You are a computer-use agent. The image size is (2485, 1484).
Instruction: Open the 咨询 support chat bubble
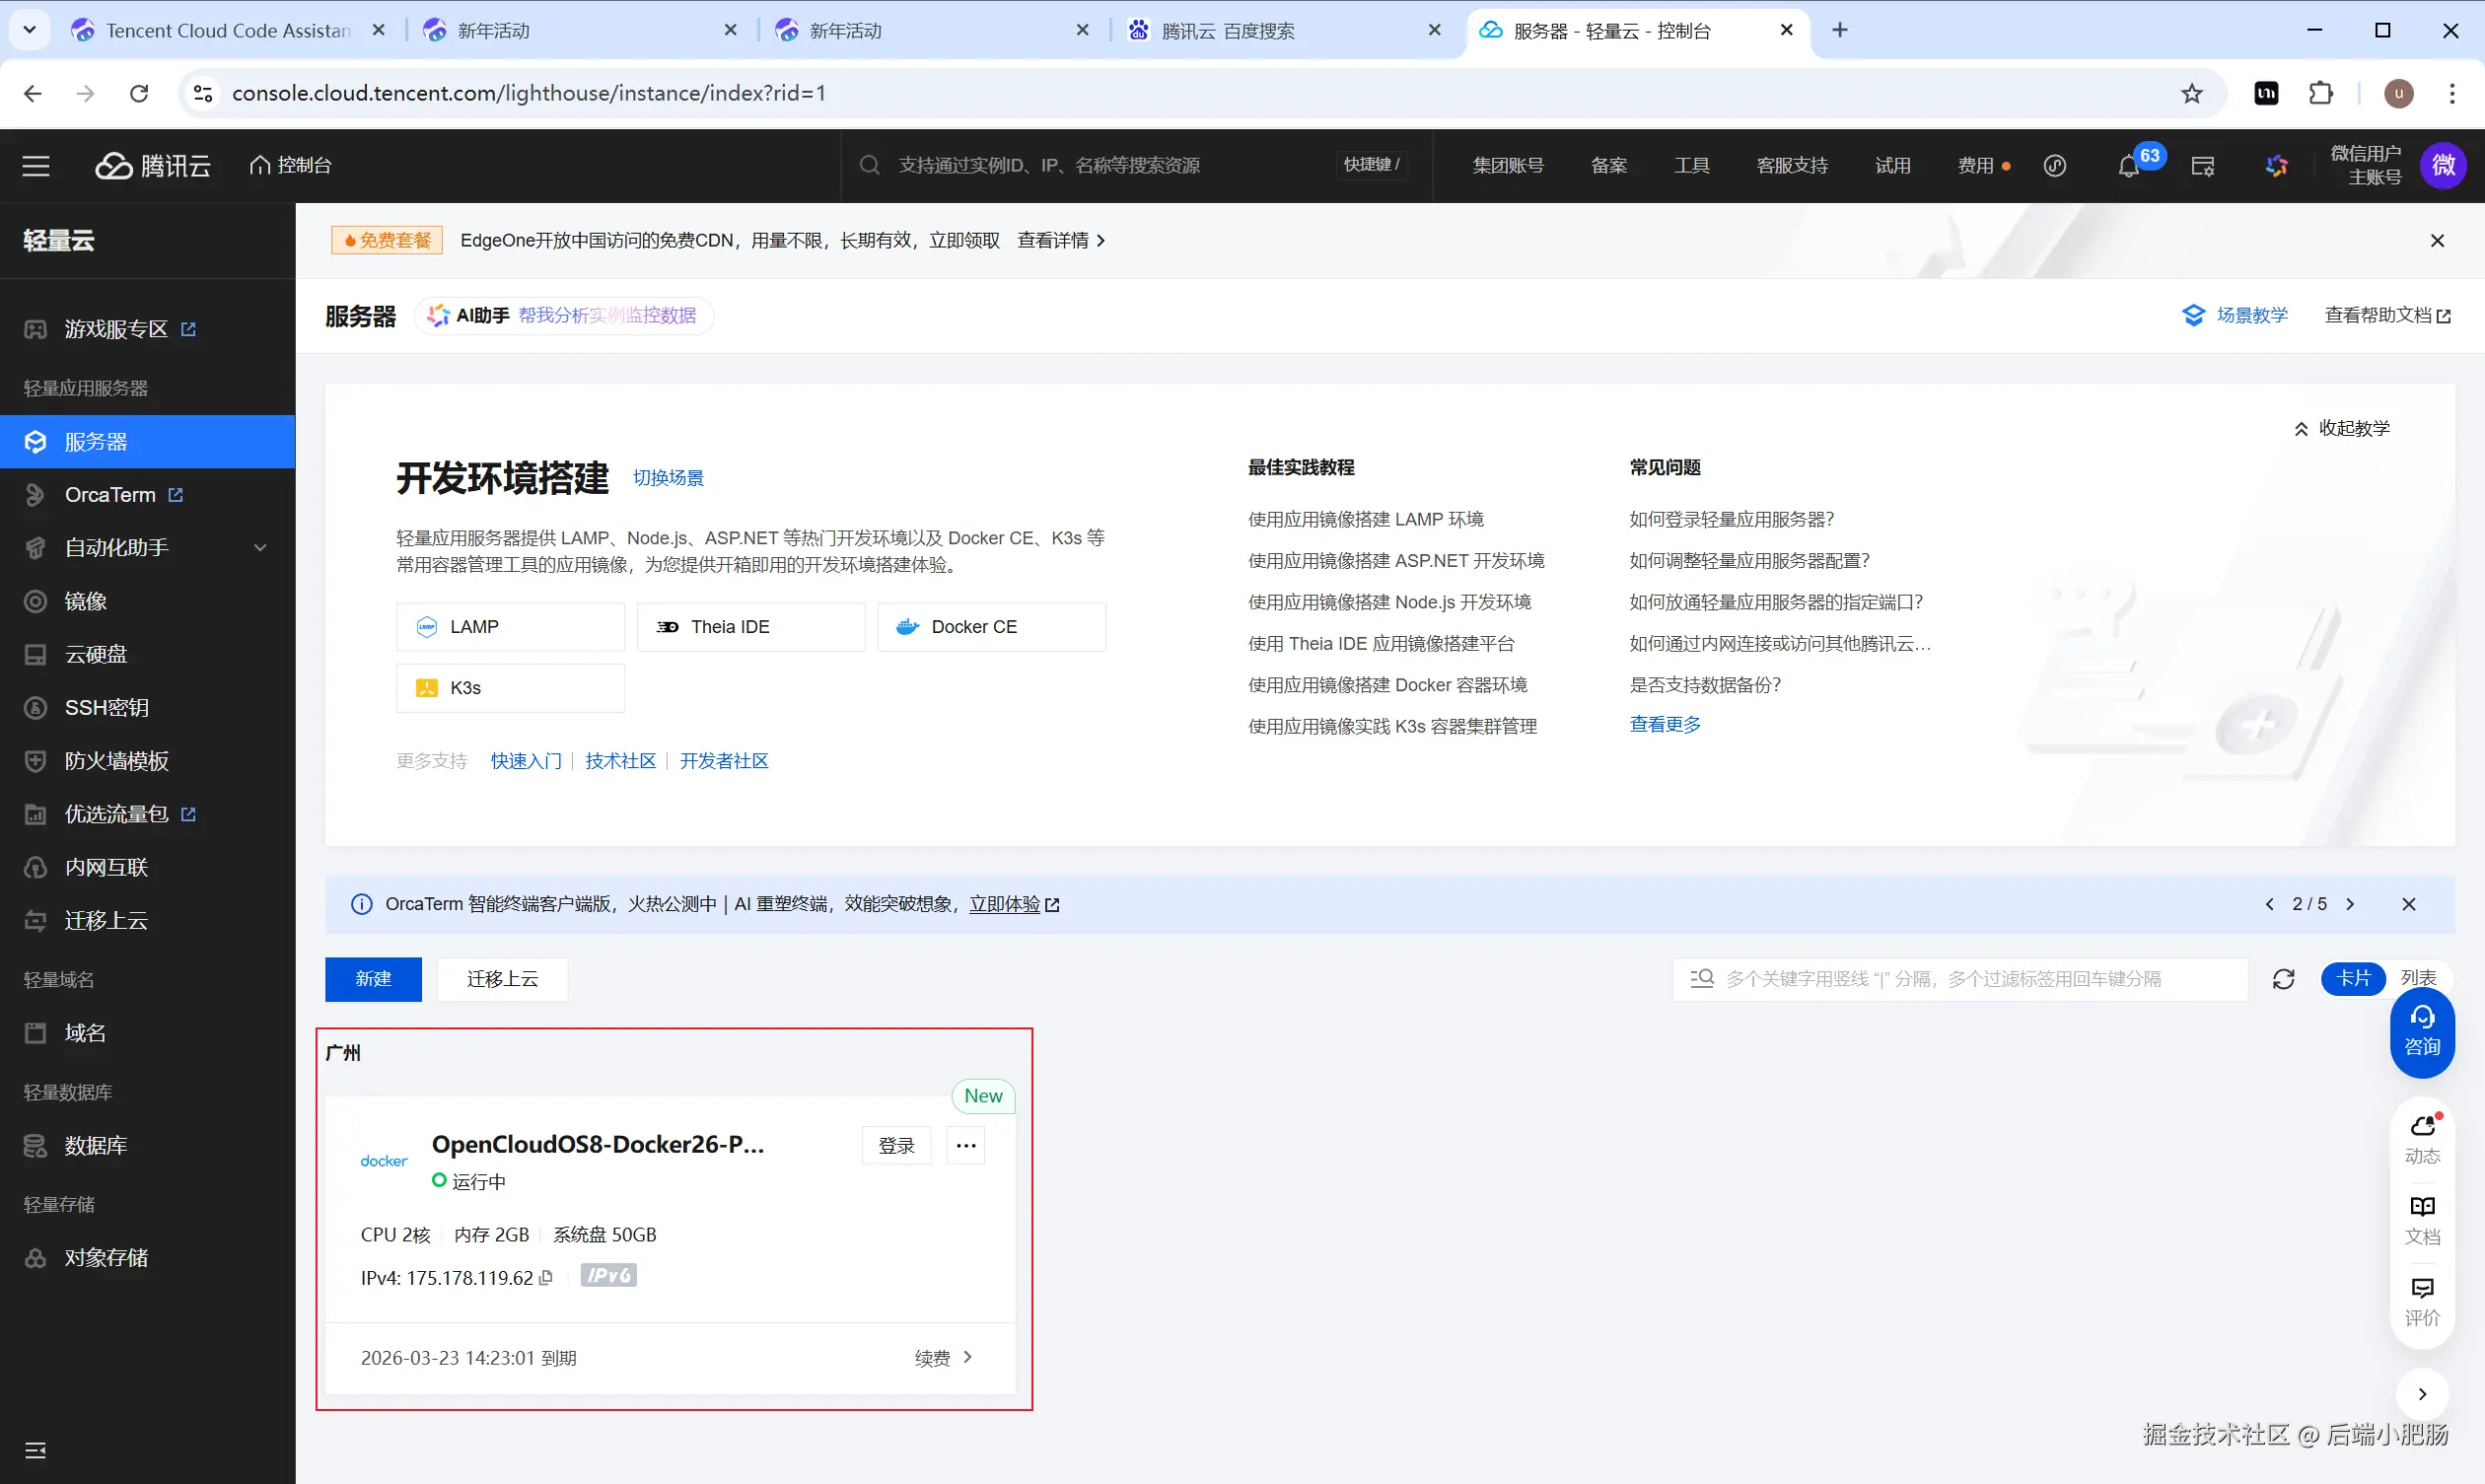[x=2421, y=1031]
